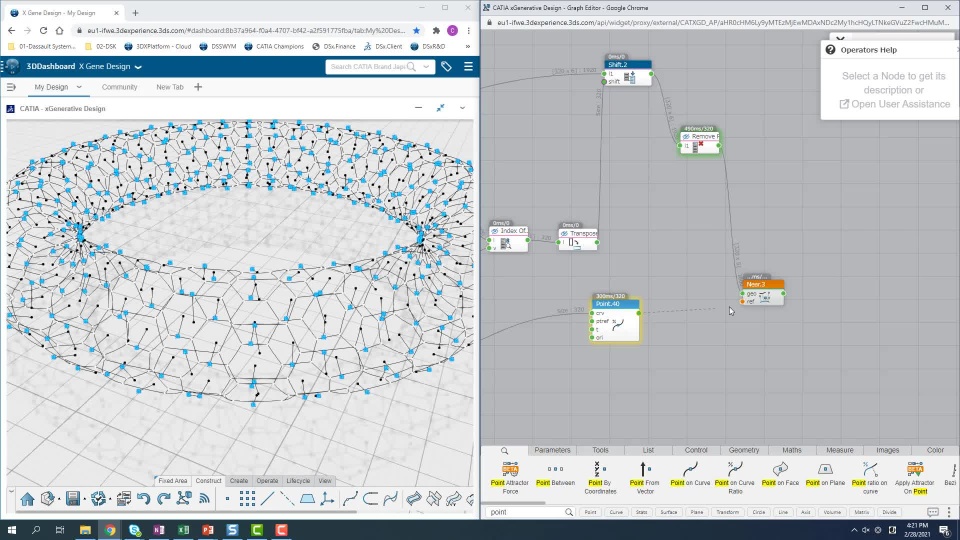Screen dimensions: 960x540
Task: Add Point By Coordinates operator
Action: pos(600,478)
